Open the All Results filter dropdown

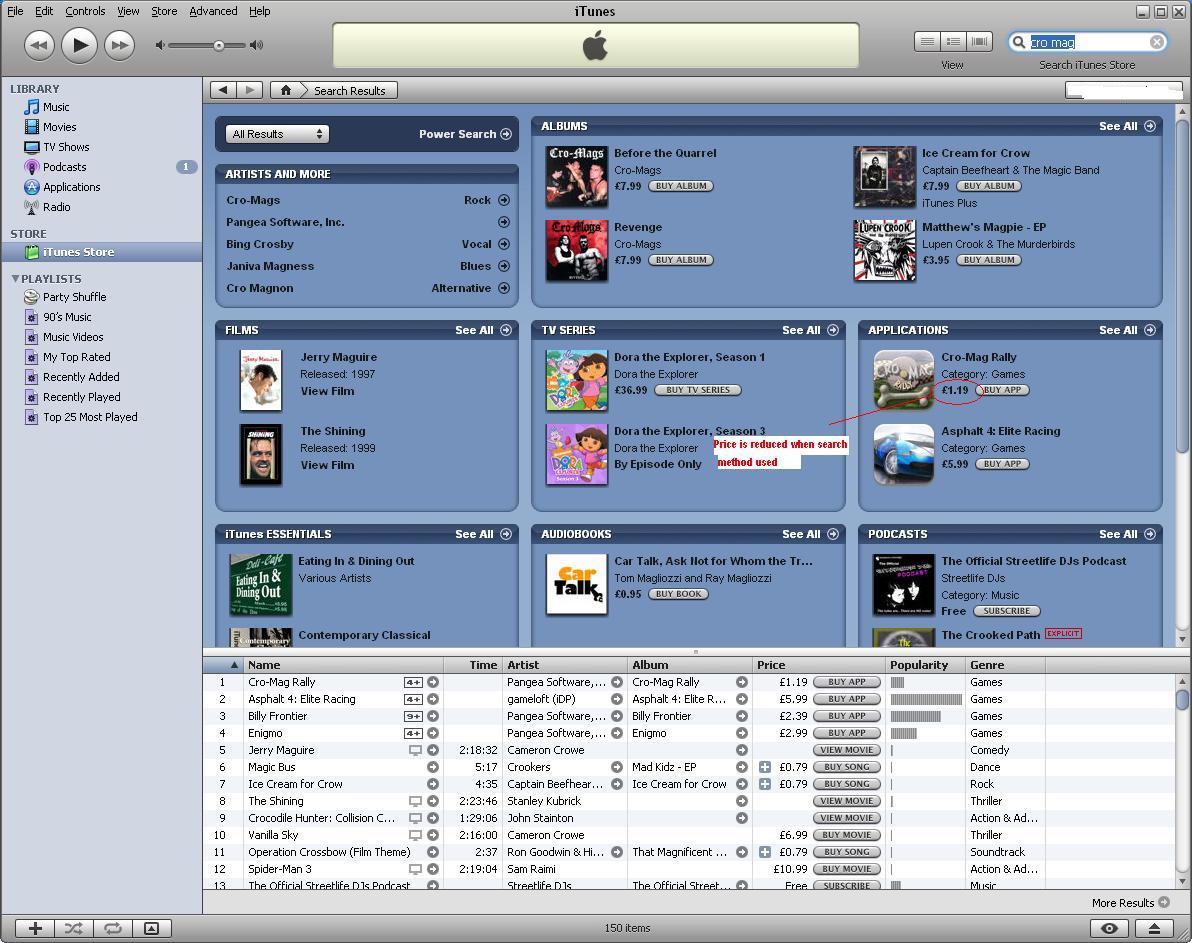click(277, 134)
